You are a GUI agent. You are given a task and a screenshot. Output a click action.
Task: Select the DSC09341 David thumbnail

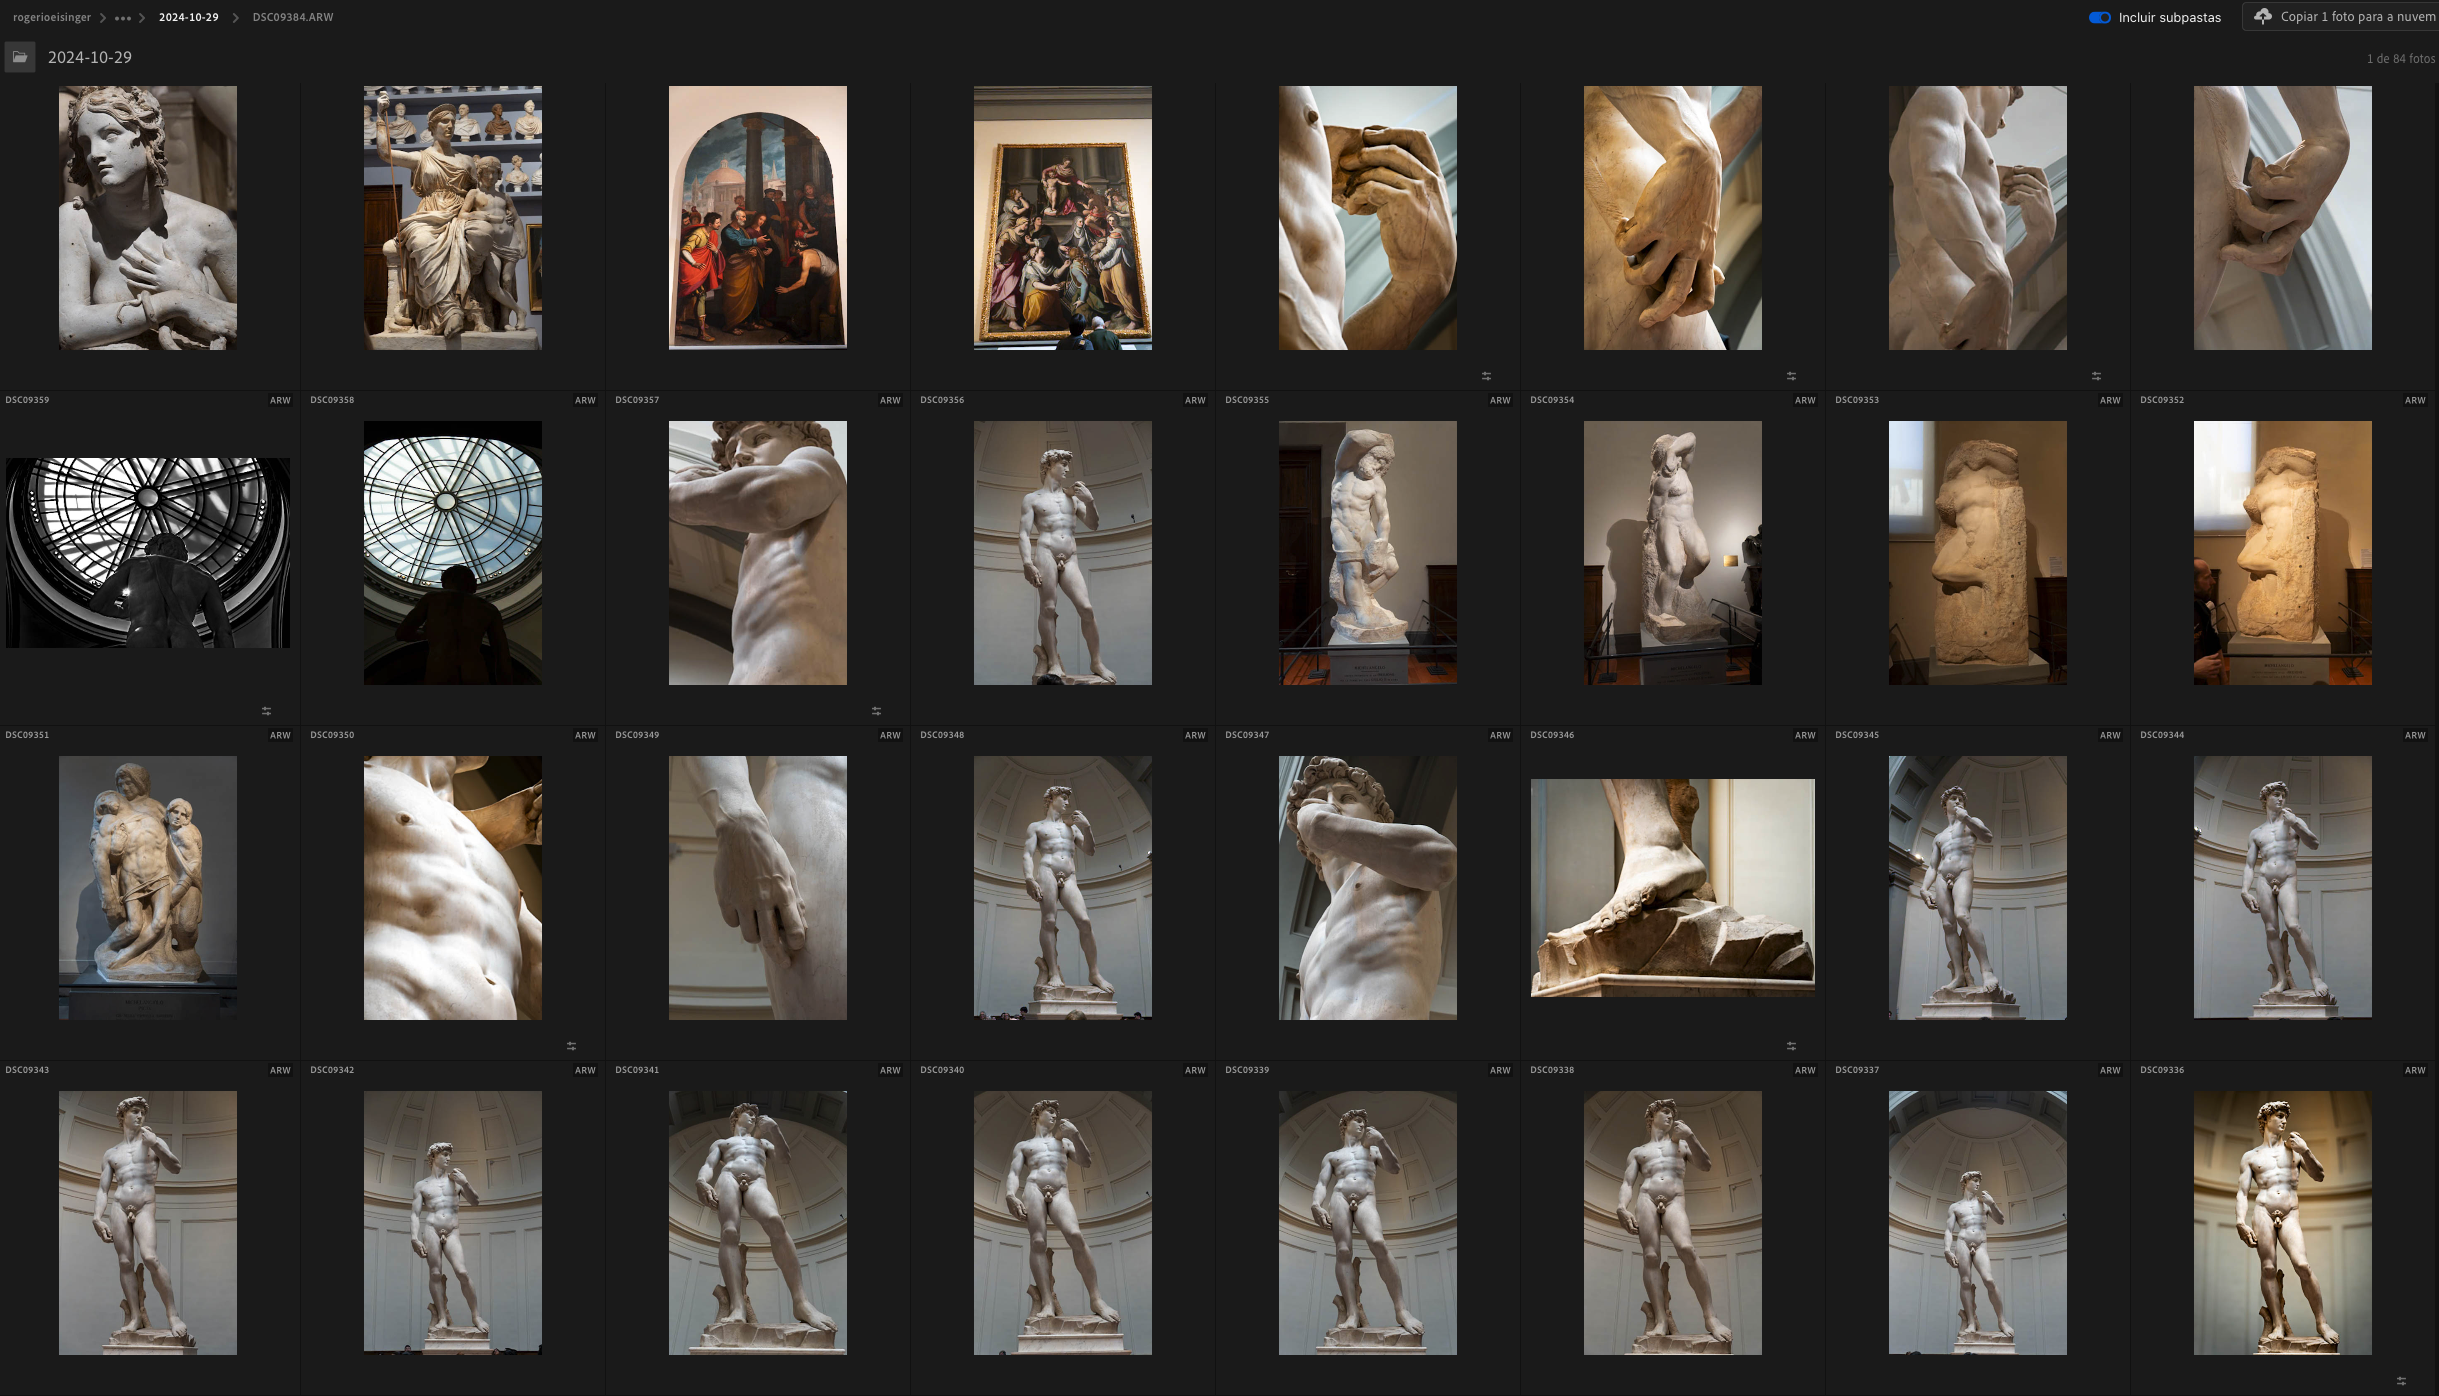(x=758, y=1223)
